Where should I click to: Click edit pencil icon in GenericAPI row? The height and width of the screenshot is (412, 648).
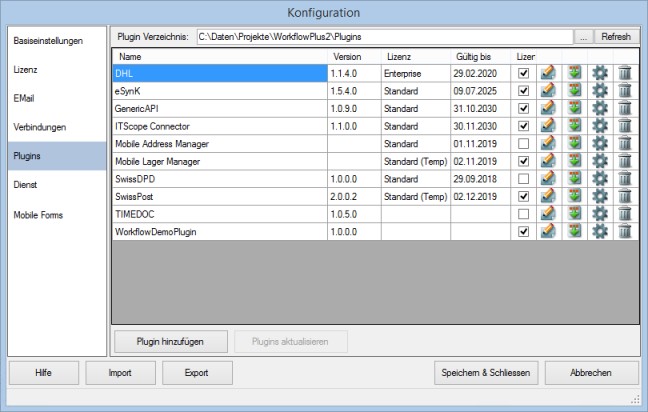coord(548,108)
